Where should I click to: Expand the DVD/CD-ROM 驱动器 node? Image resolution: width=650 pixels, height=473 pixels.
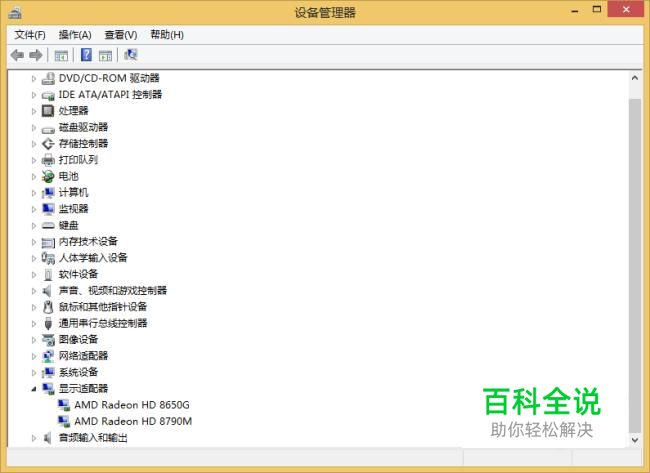tap(34, 78)
